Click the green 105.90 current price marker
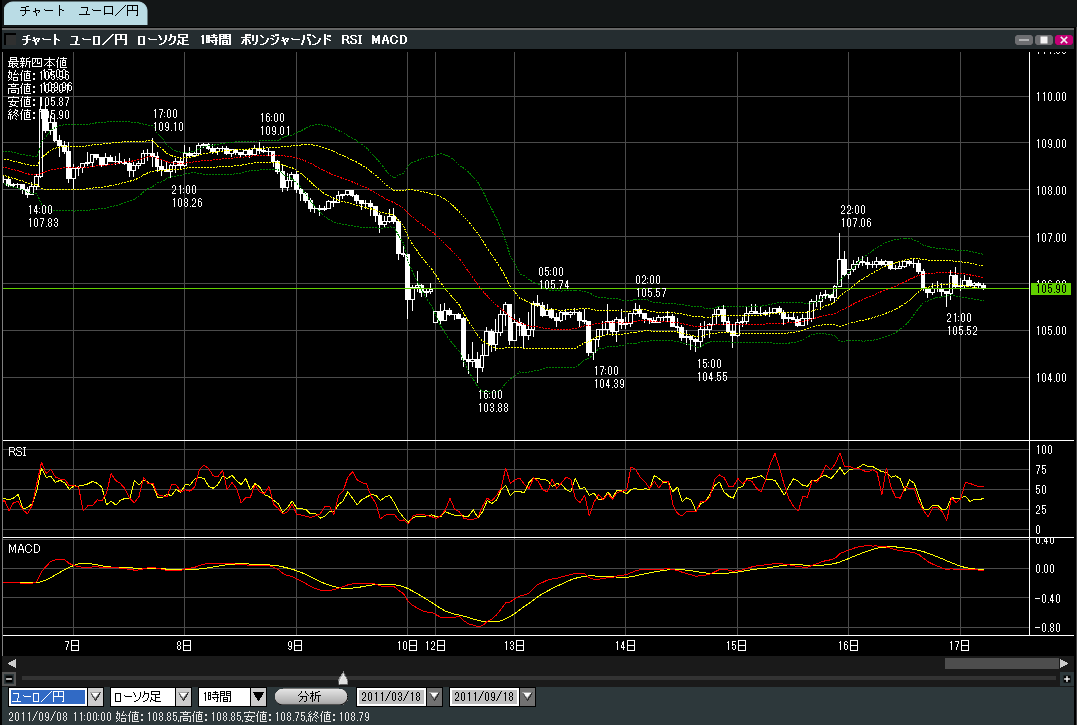The width and height of the screenshot is (1077, 725). pos(1051,288)
